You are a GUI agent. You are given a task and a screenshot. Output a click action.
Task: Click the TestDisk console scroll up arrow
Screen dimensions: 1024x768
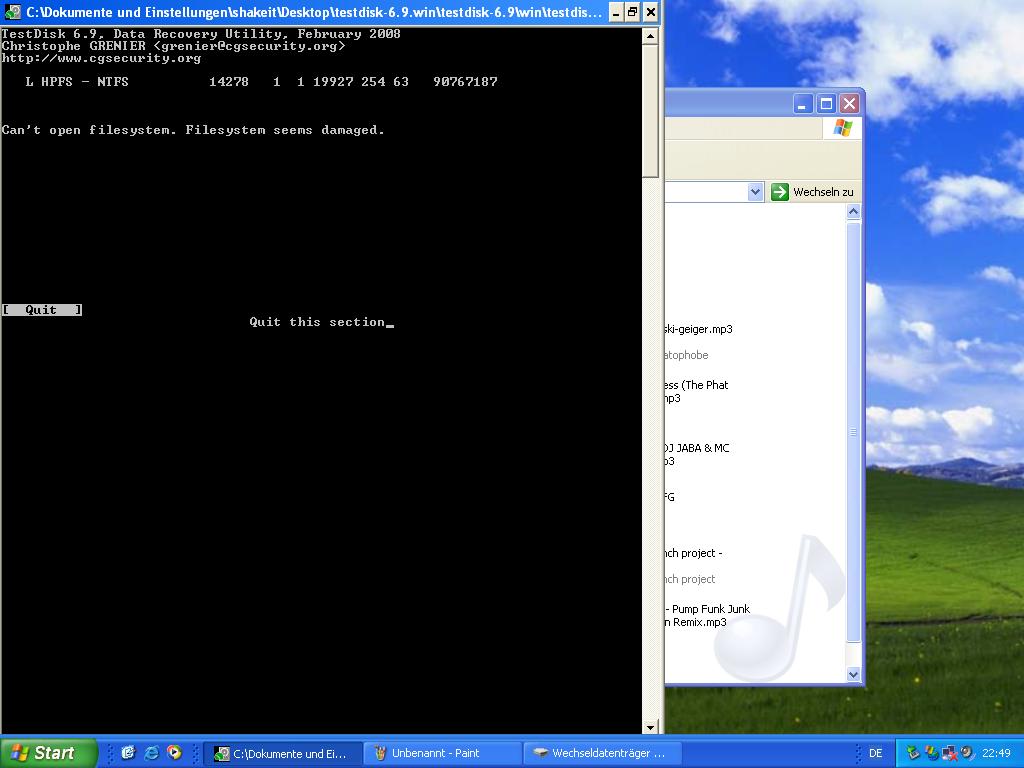(650, 37)
